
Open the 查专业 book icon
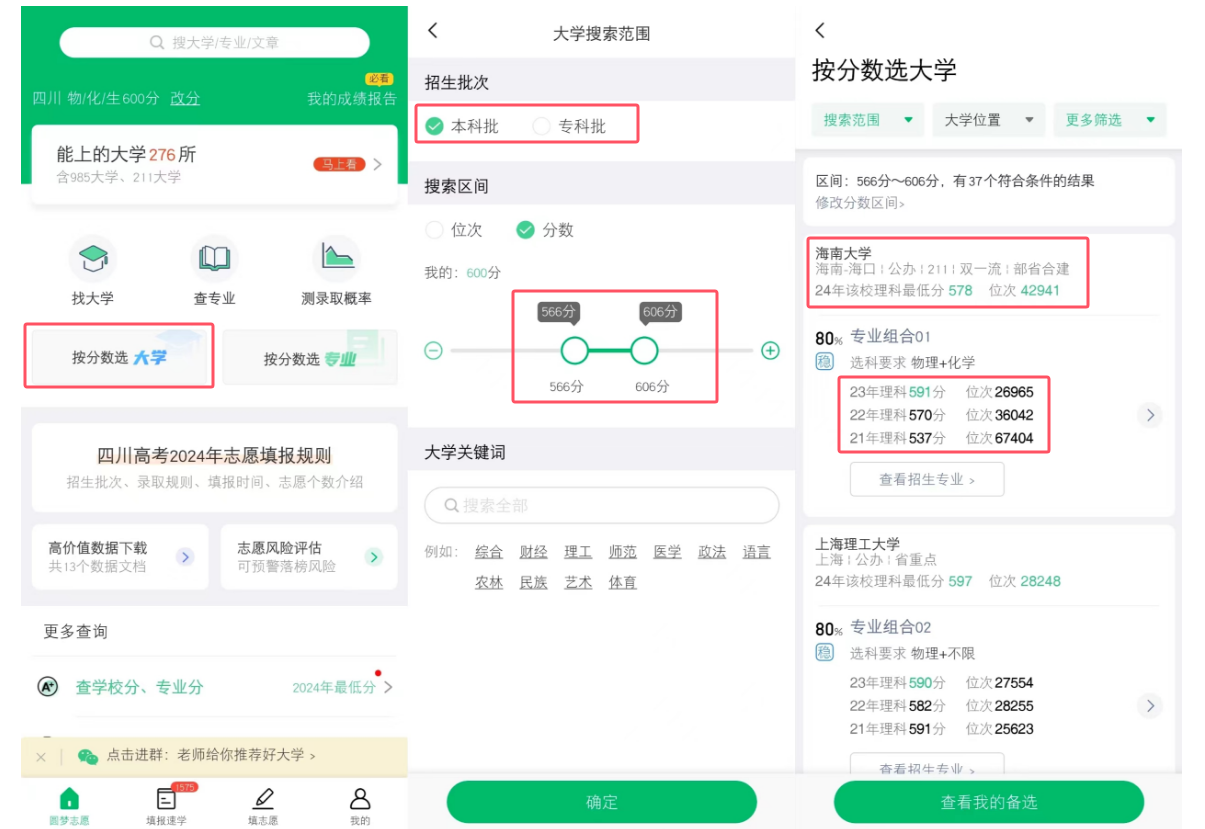(214, 258)
